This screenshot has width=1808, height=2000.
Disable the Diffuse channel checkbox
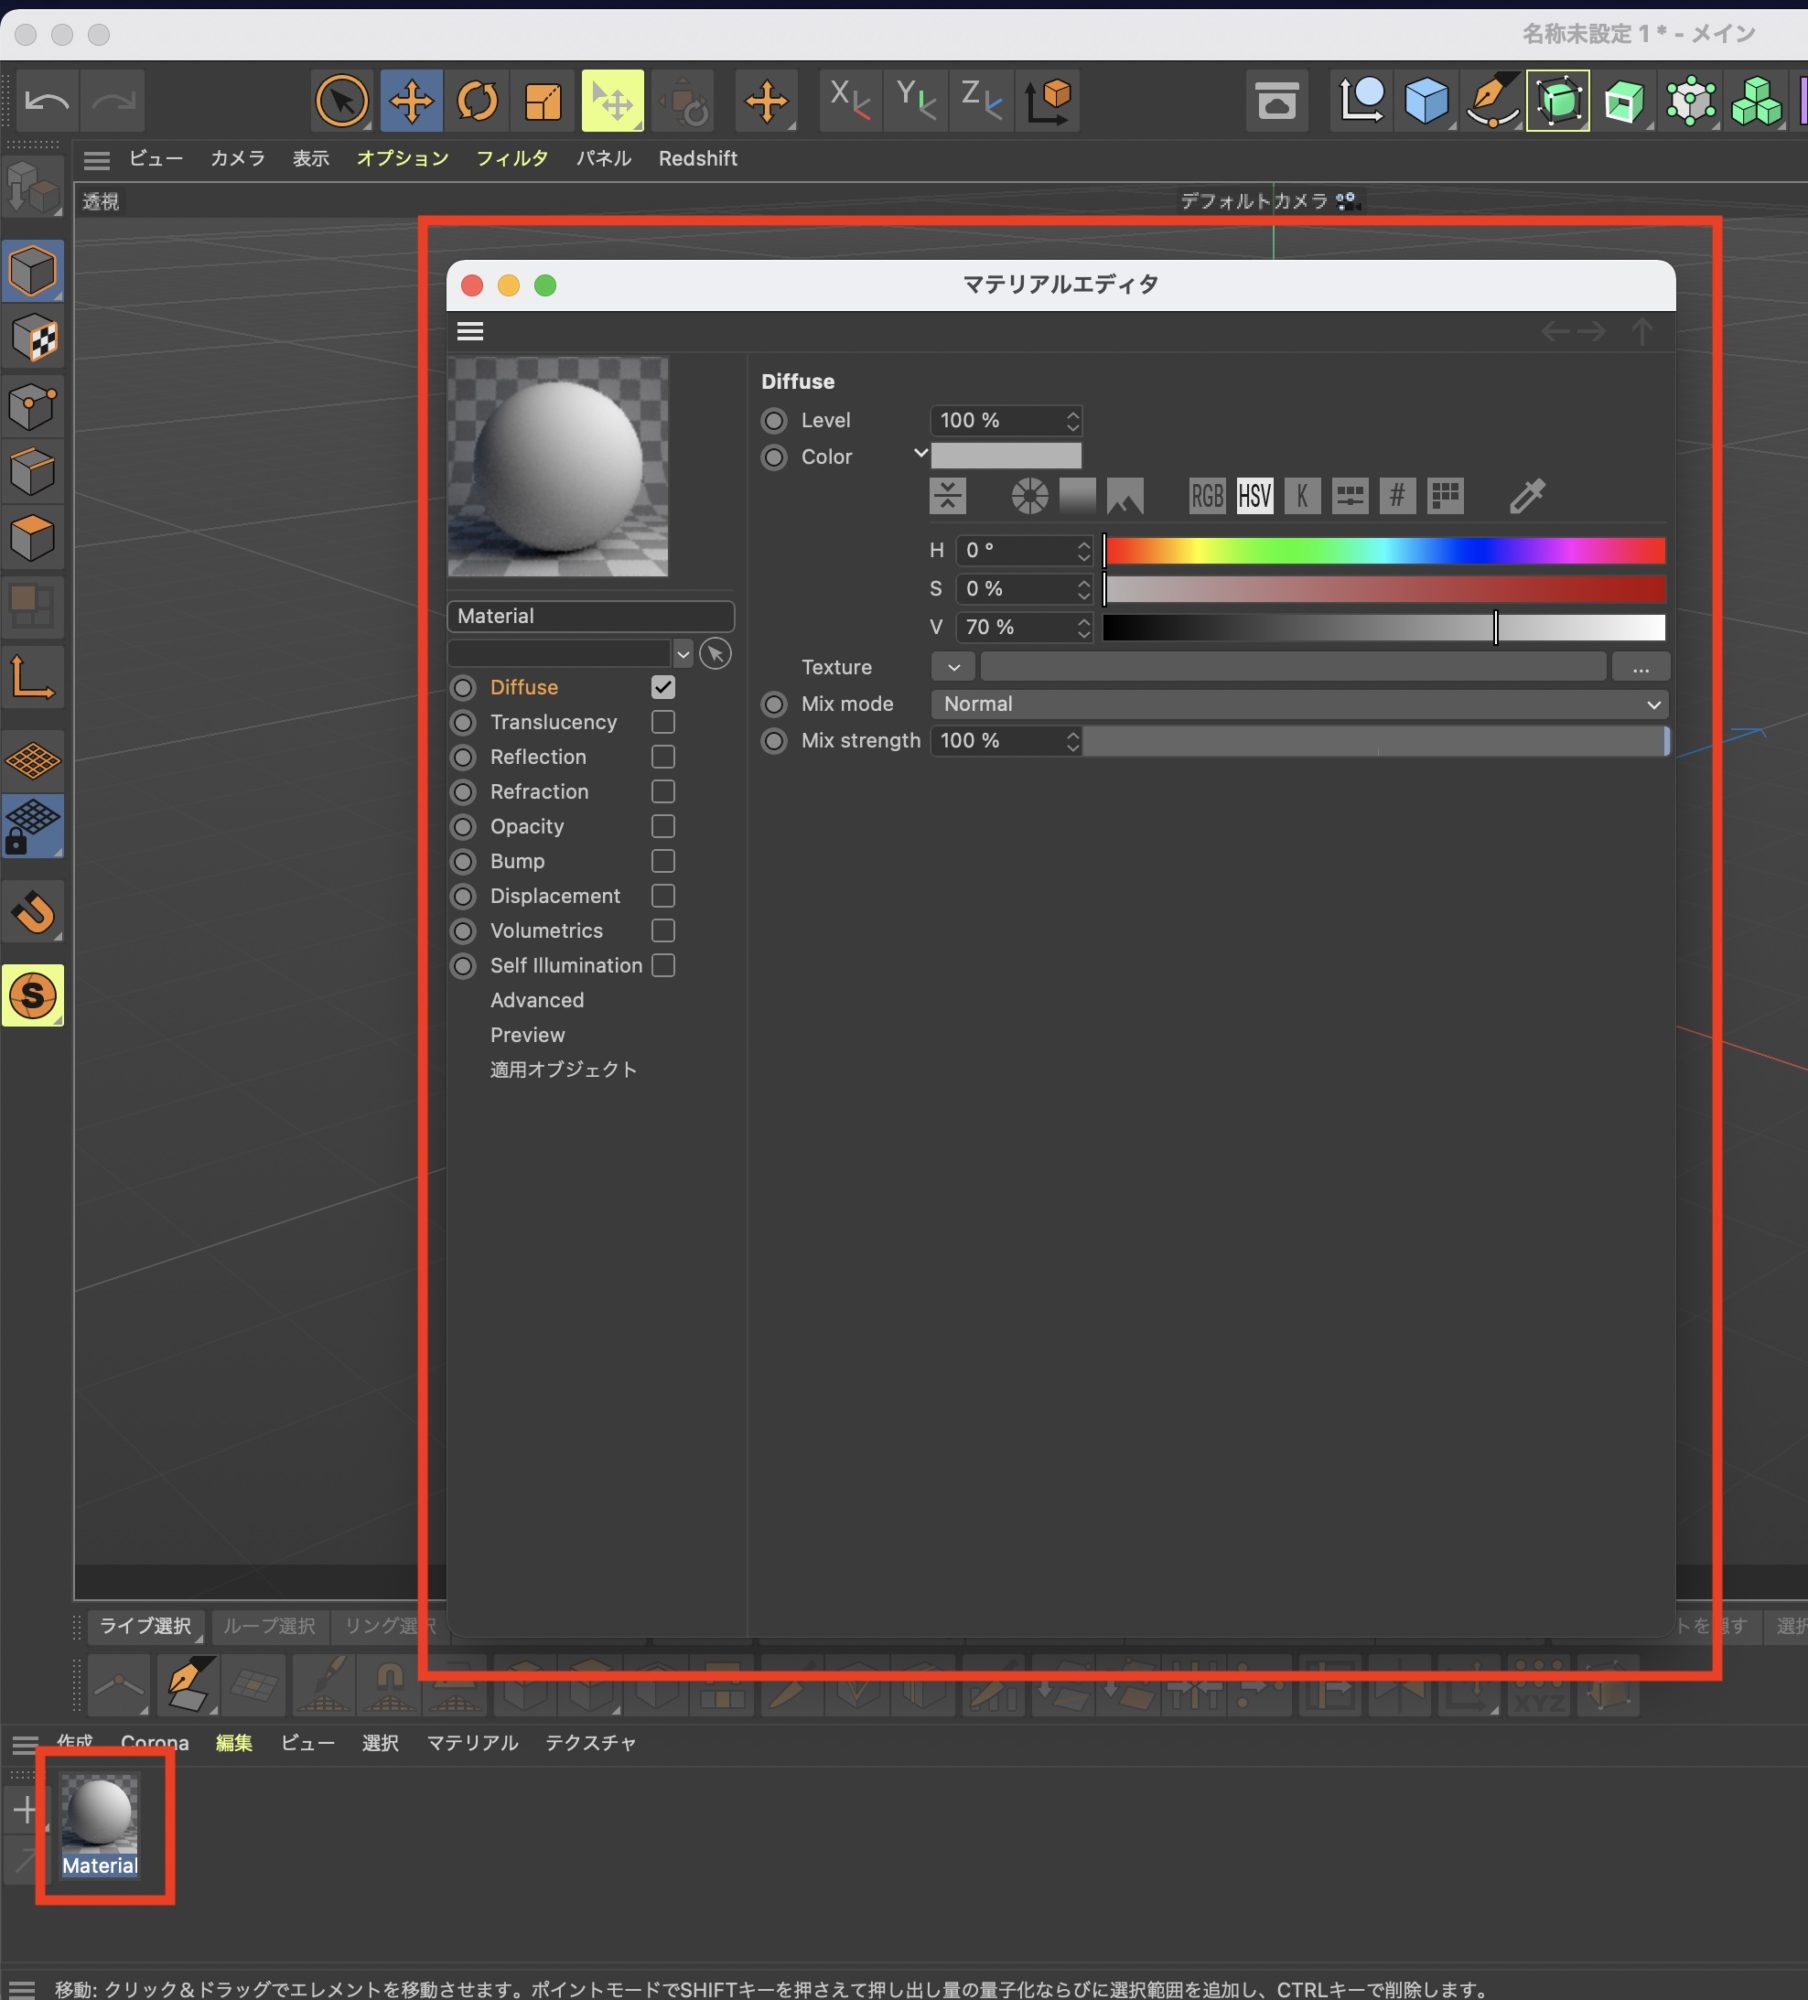[x=663, y=687]
